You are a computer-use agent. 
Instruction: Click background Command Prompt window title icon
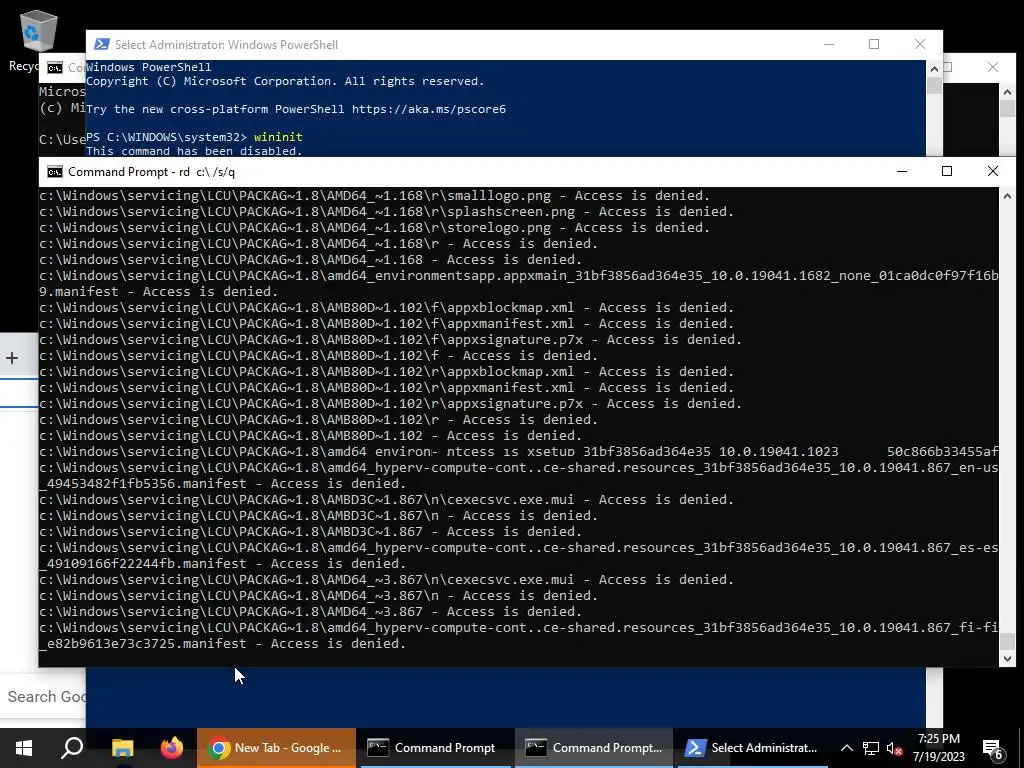[x=55, y=68]
